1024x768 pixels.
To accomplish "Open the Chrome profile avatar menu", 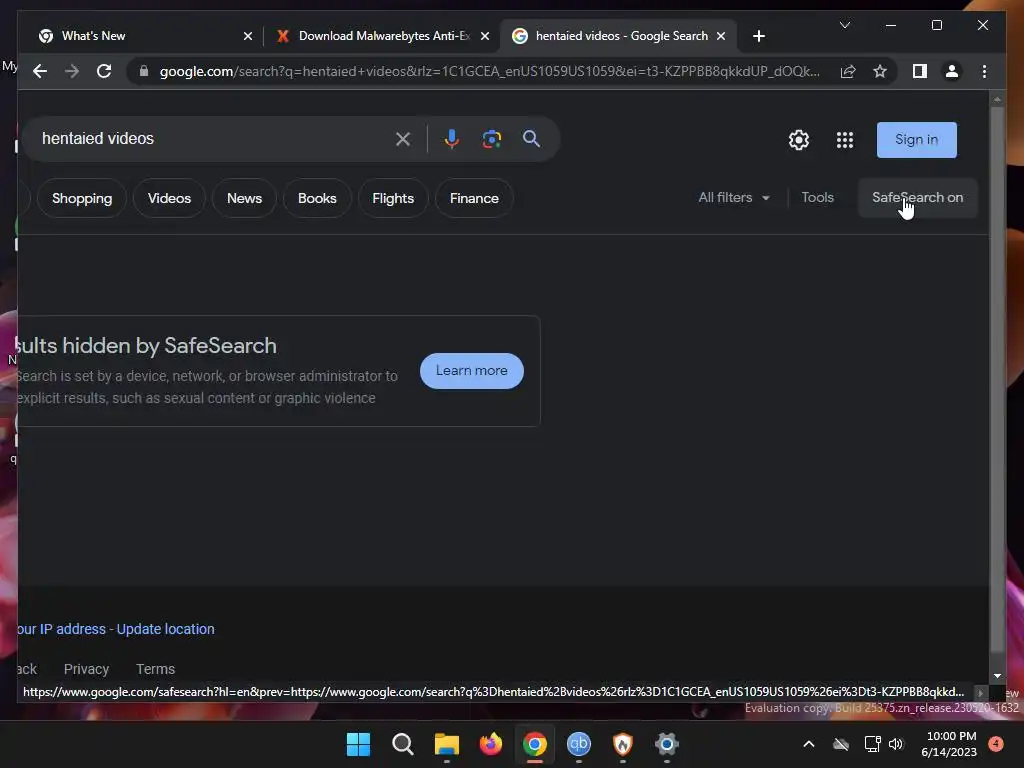I will click(x=952, y=71).
